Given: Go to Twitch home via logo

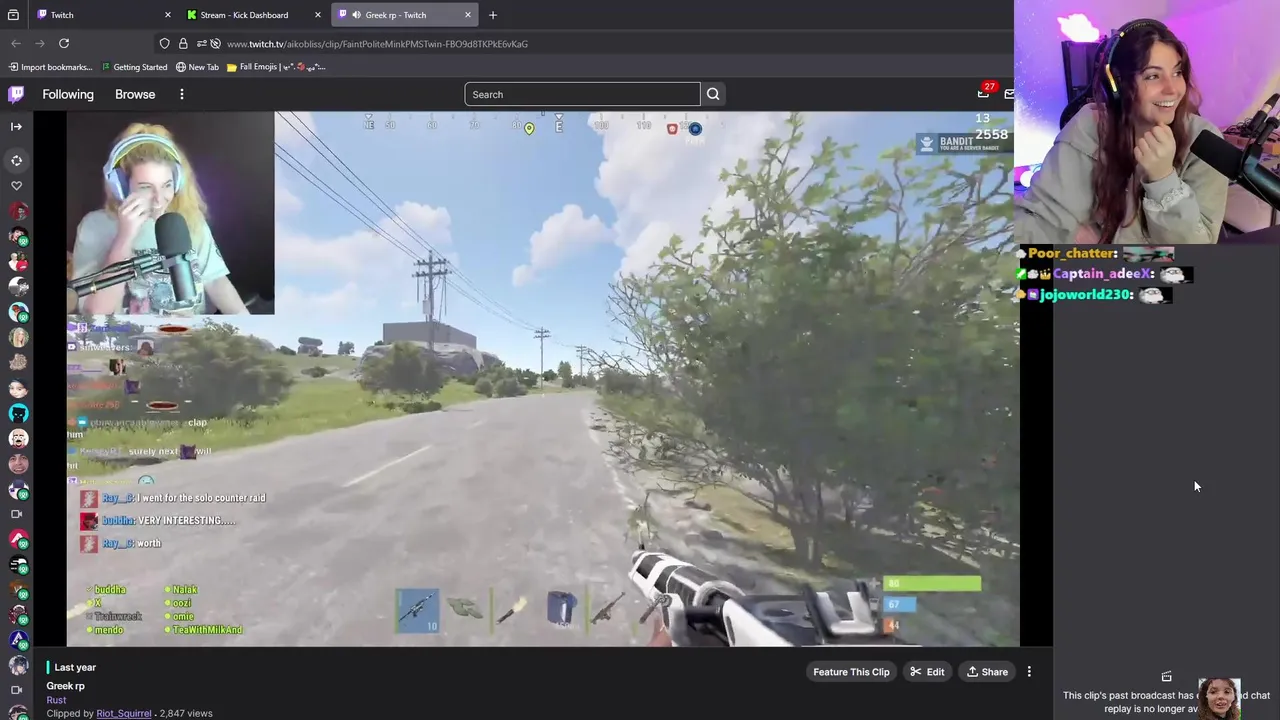Looking at the screenshot, I should (16, 94).
